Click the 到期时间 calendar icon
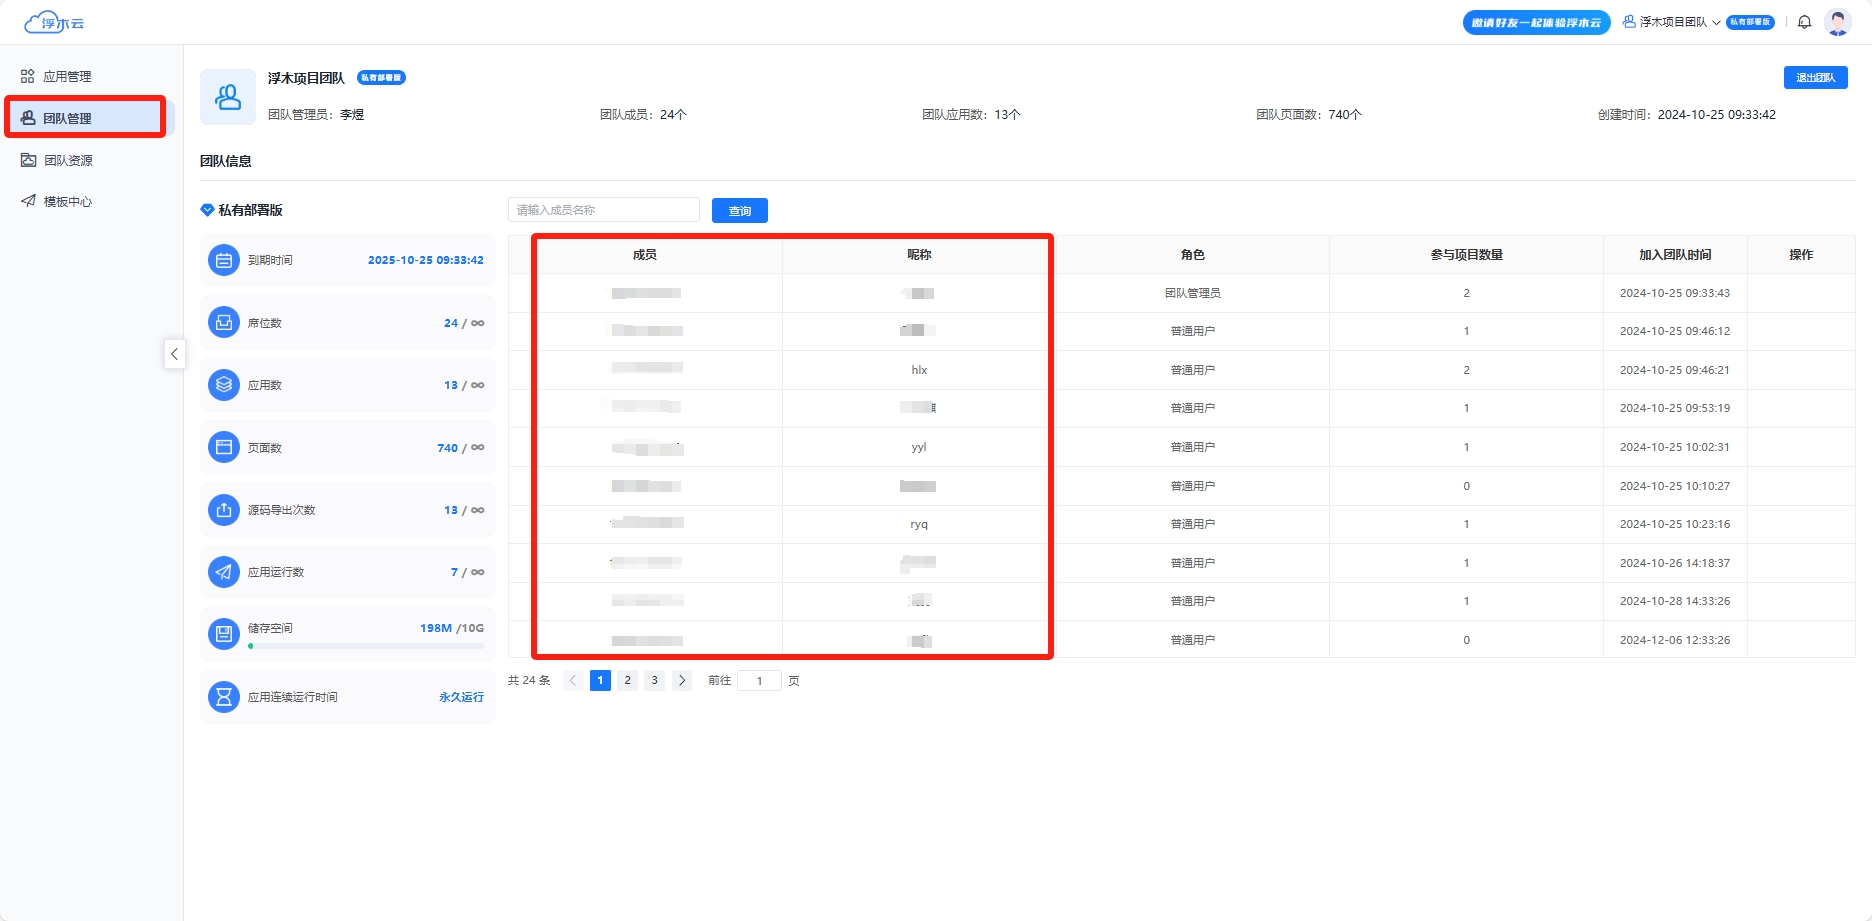1872x921 pixels. coord(224,260)
